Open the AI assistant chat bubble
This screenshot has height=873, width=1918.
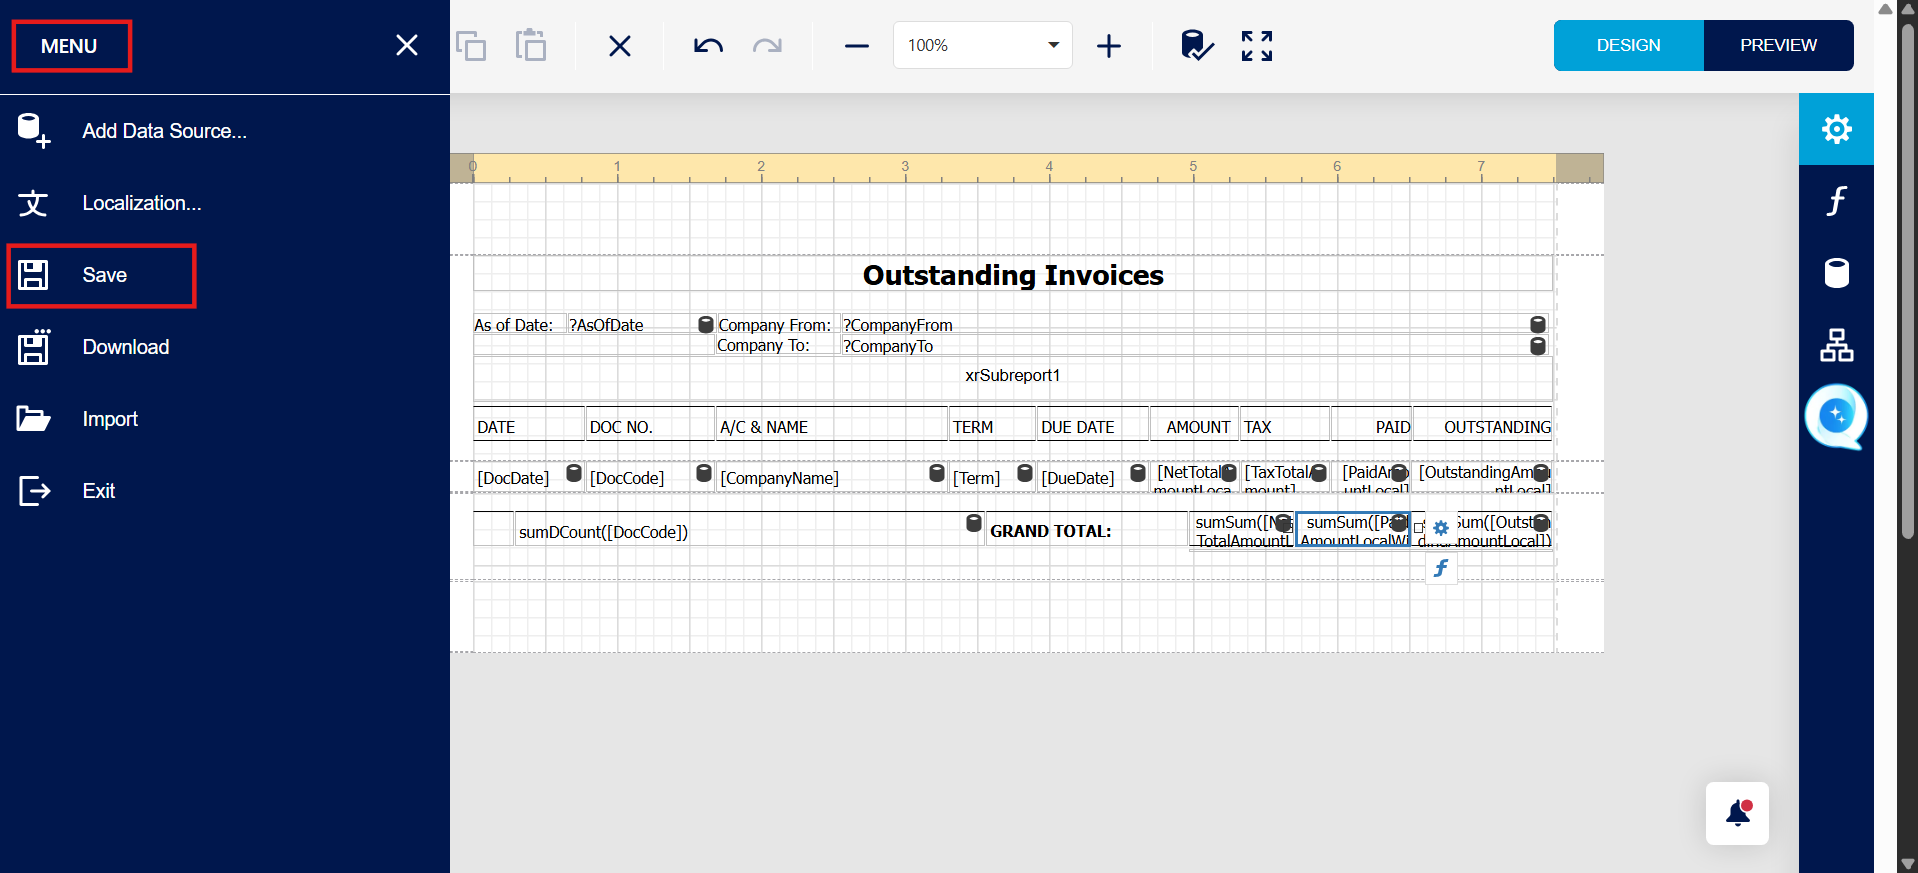pyautogui.click(x=1836, y=416)
